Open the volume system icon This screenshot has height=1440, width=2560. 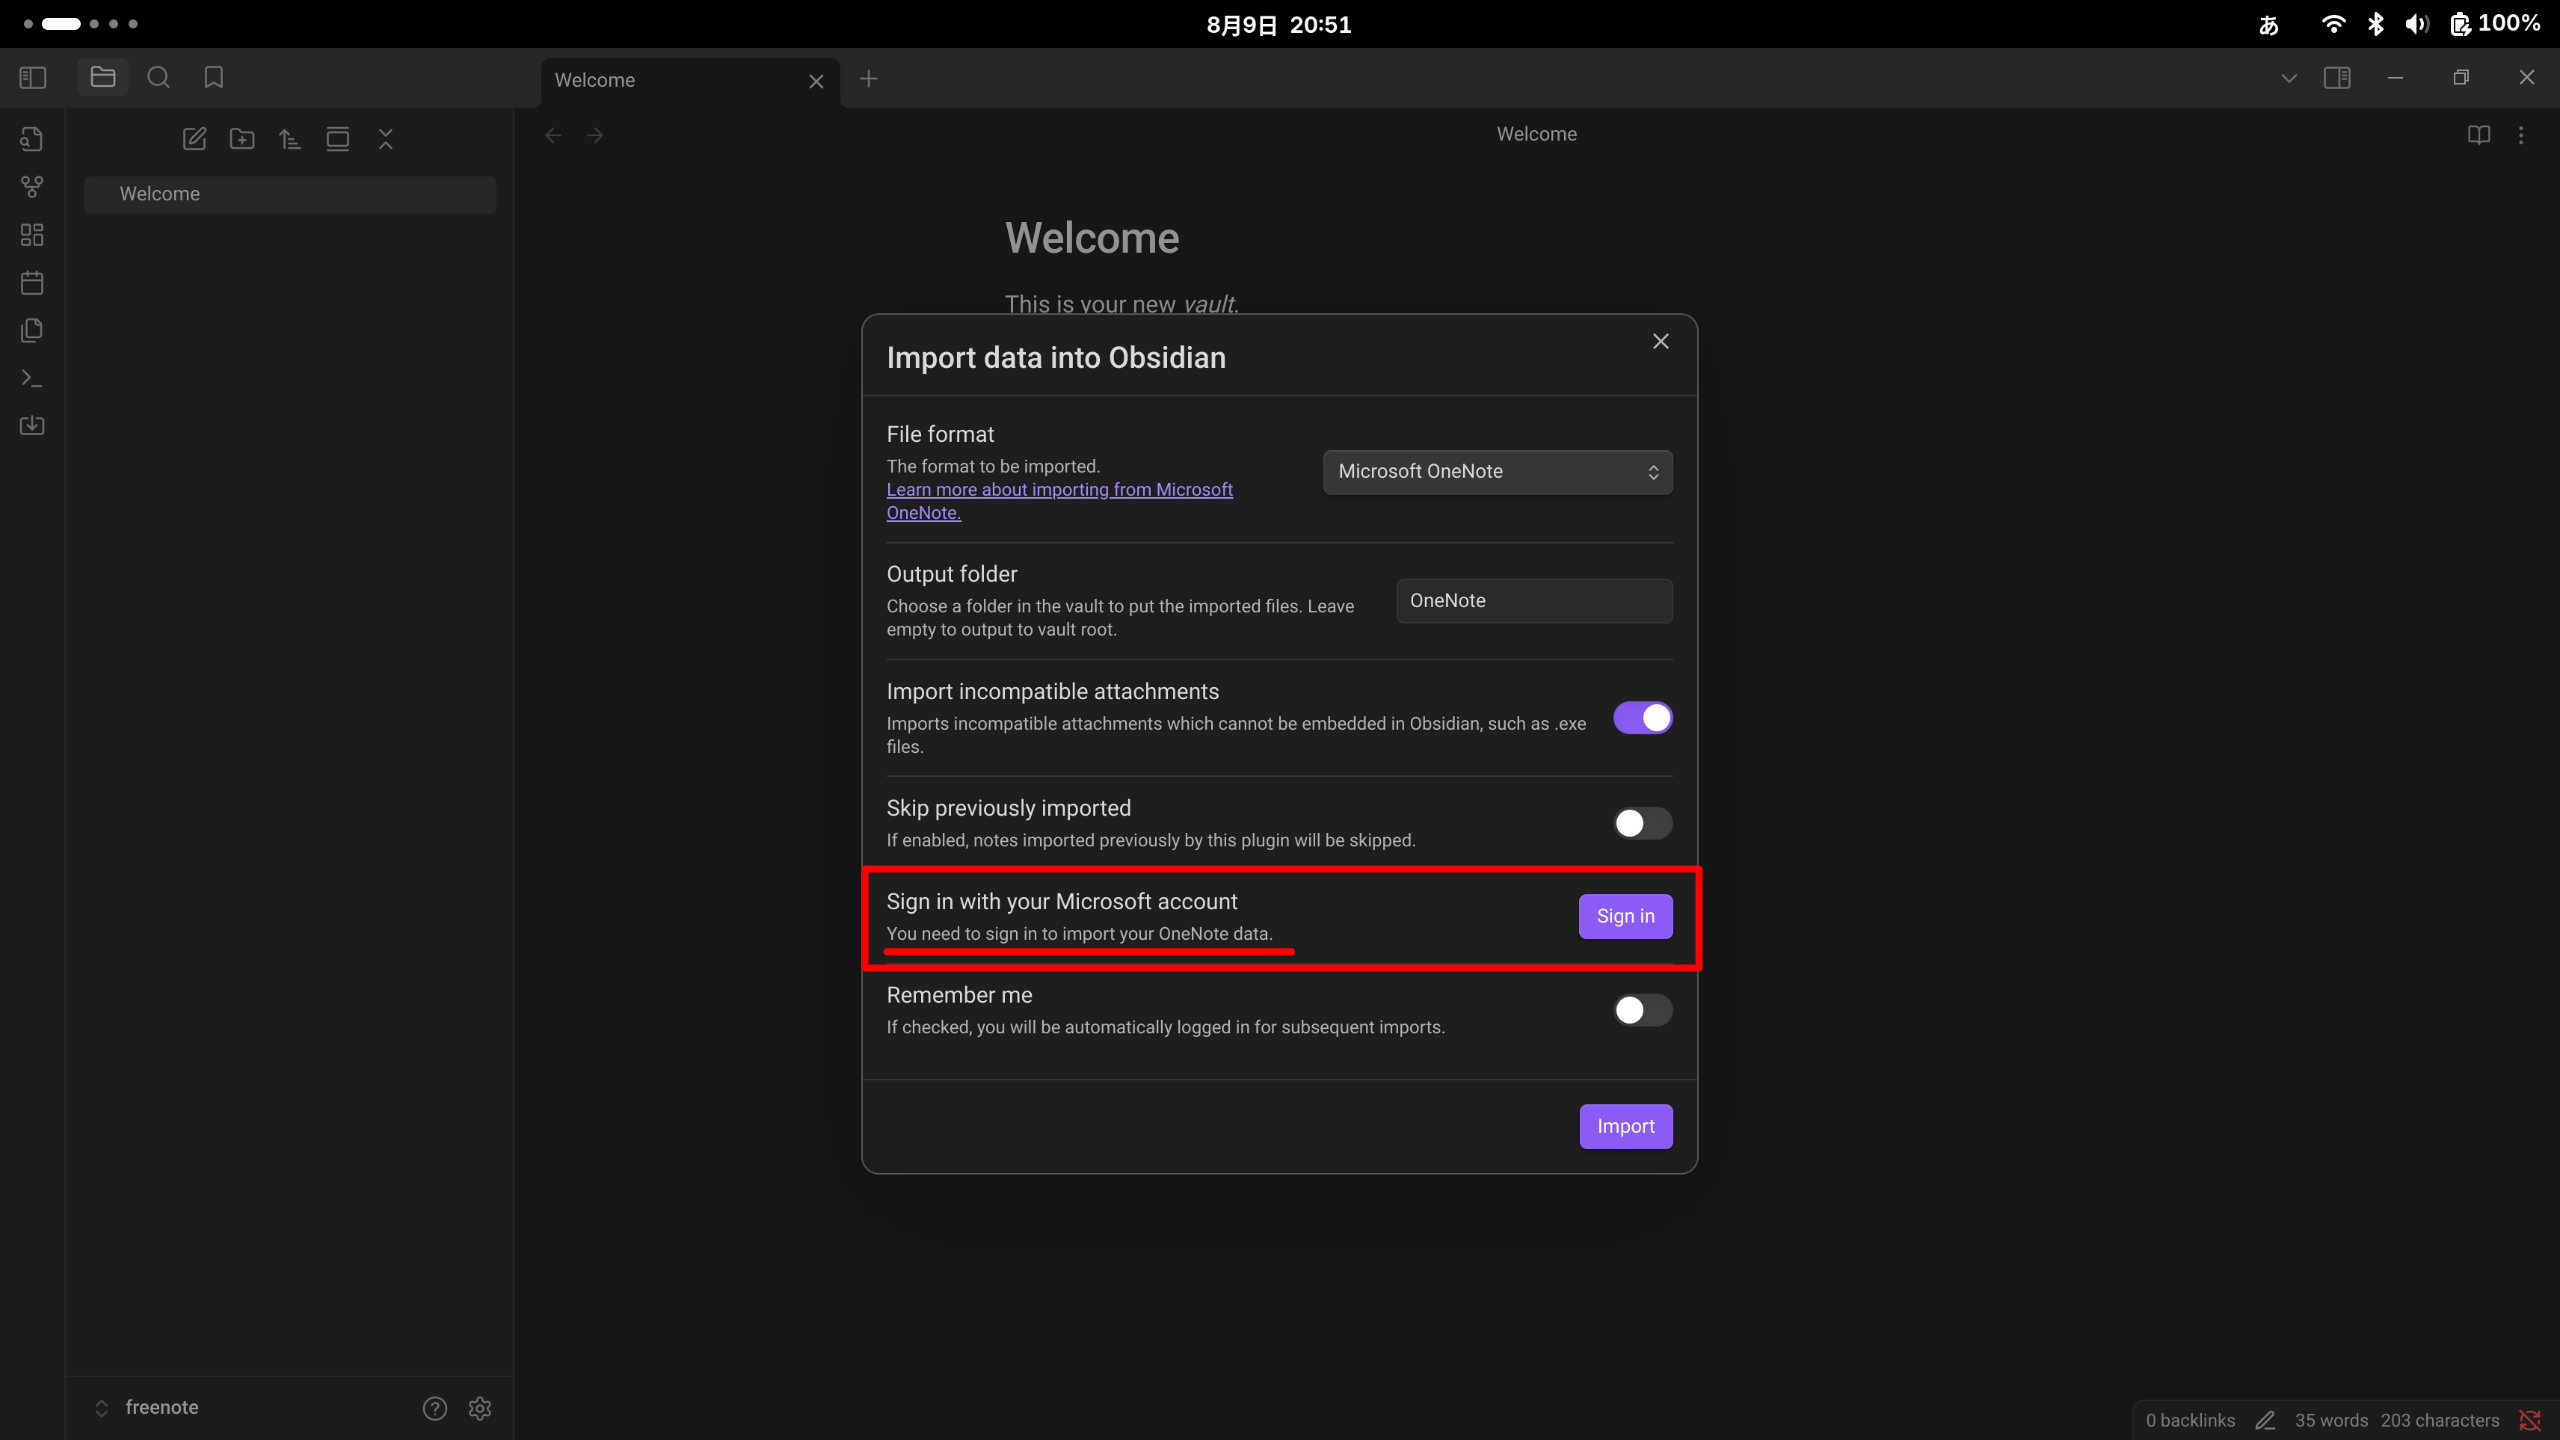pos(2417,24)
